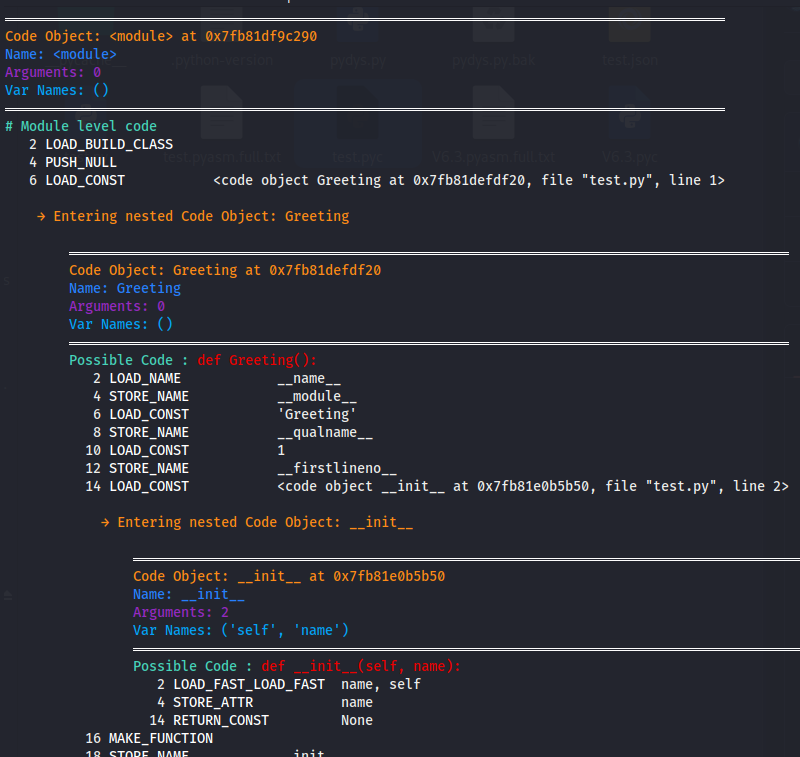The image size is (800, 757).
Task: Click the module-level LOAD_CONST at offset 6
Action: [x=85, y=180]
